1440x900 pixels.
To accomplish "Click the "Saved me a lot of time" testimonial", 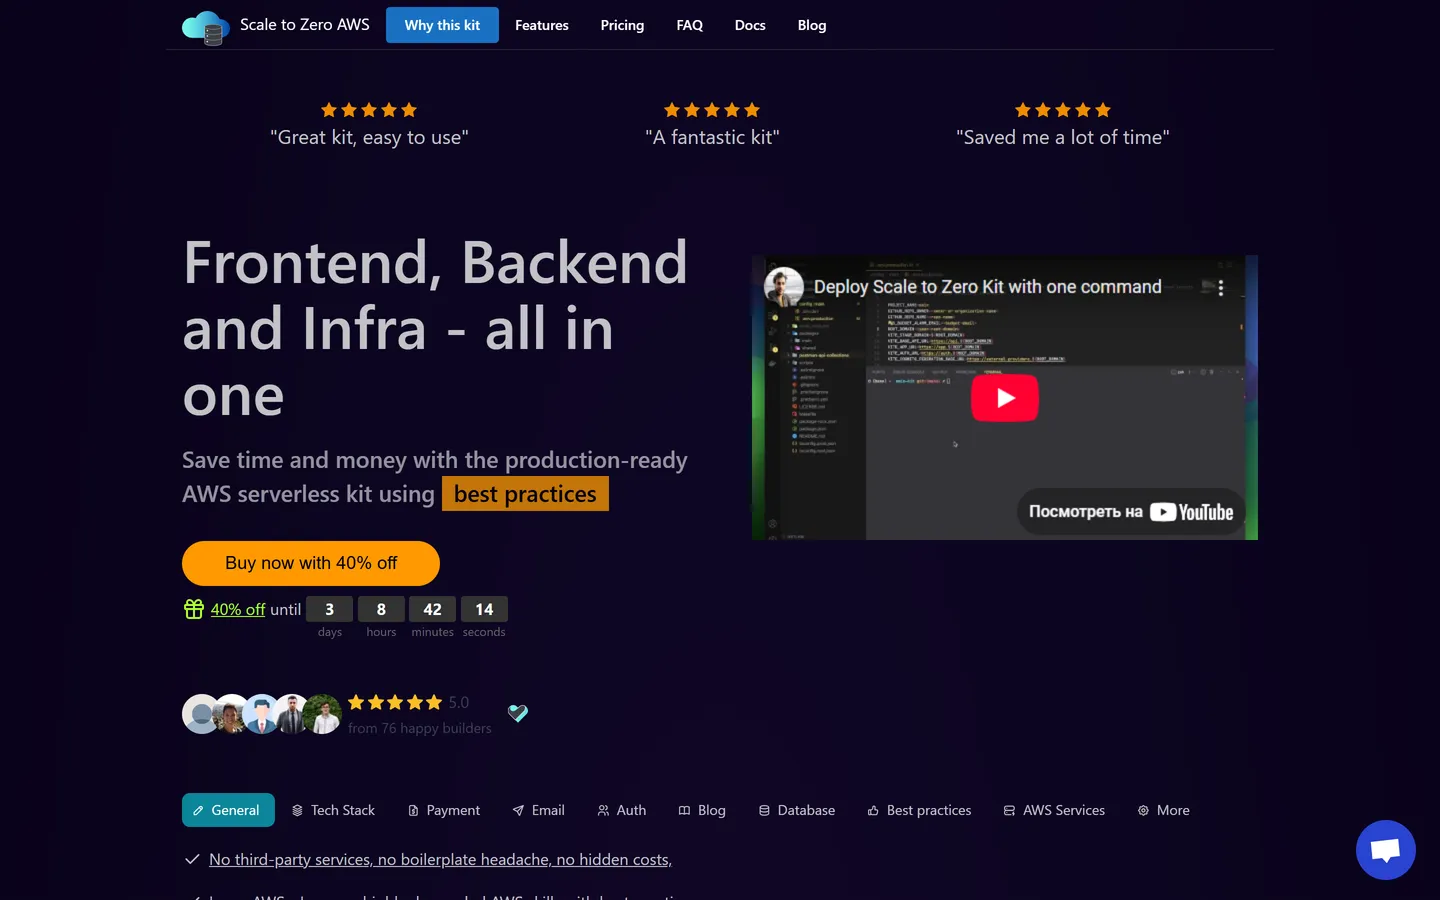I will pyautogui.click(x=1063, y=138).
